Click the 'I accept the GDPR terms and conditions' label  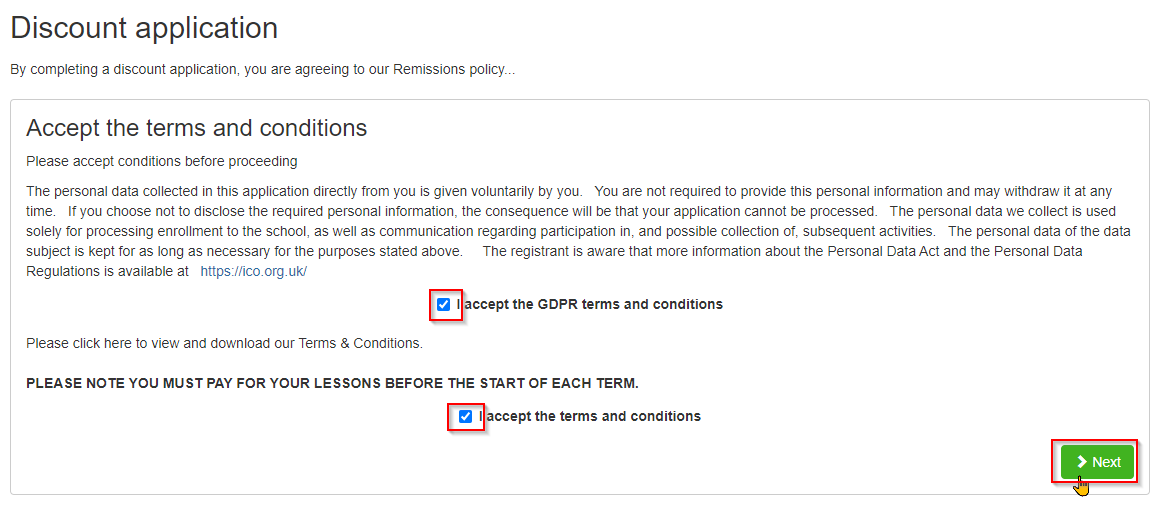[x=589, y=304]
